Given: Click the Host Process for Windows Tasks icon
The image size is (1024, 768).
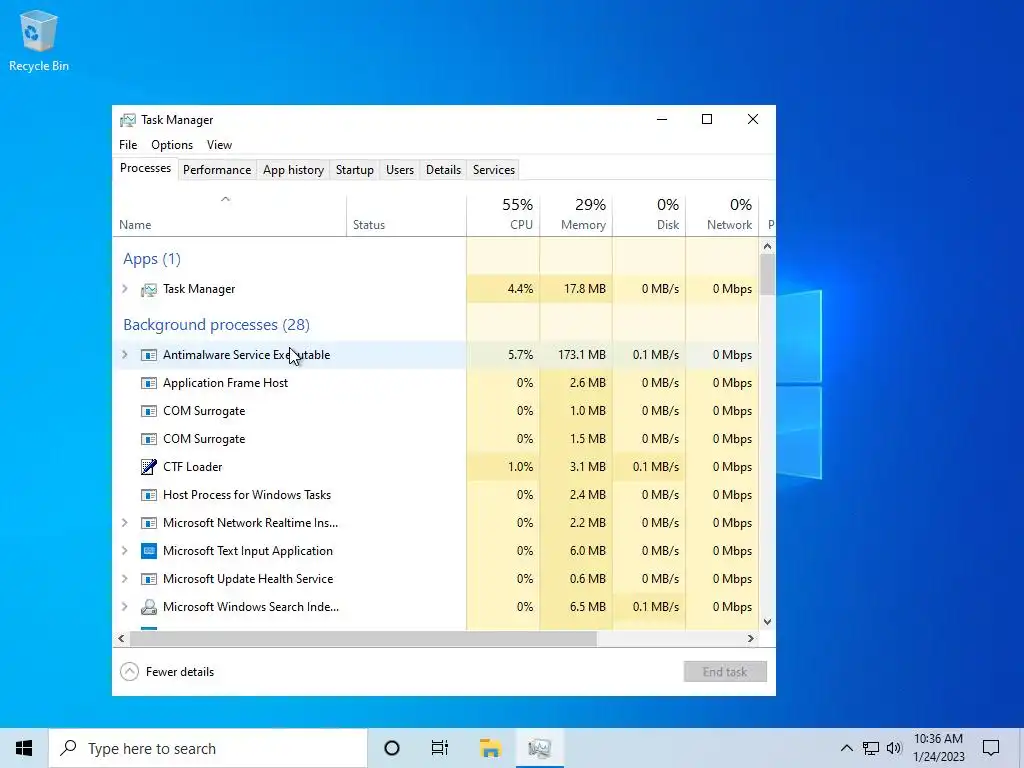Looking at the screenshot, I should (149, 495).
